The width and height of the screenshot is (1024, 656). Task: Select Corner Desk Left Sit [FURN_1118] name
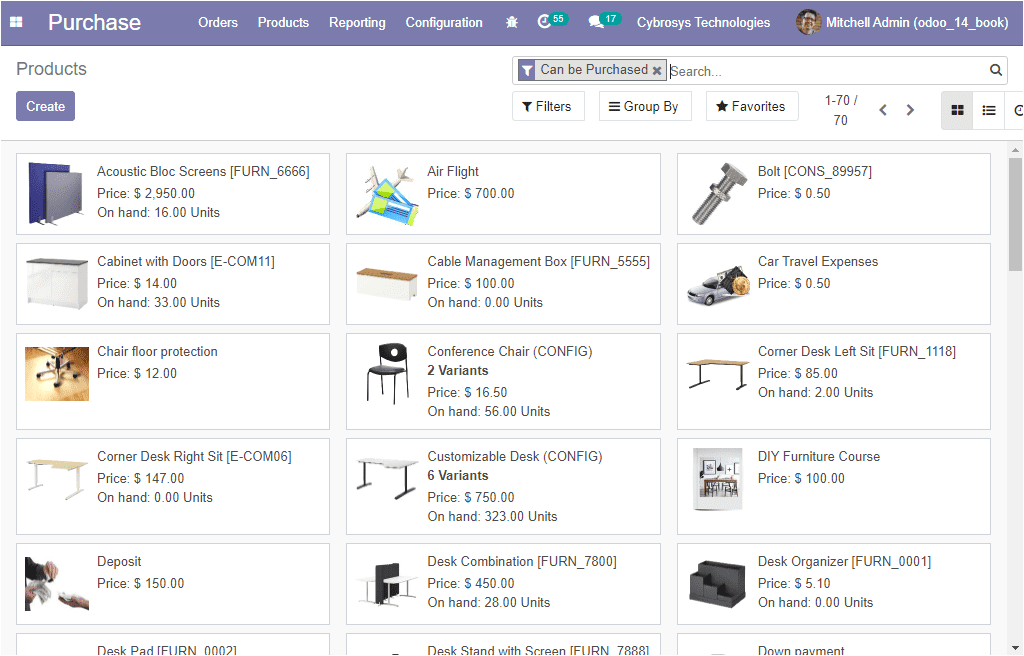click(x=856, y=352)
